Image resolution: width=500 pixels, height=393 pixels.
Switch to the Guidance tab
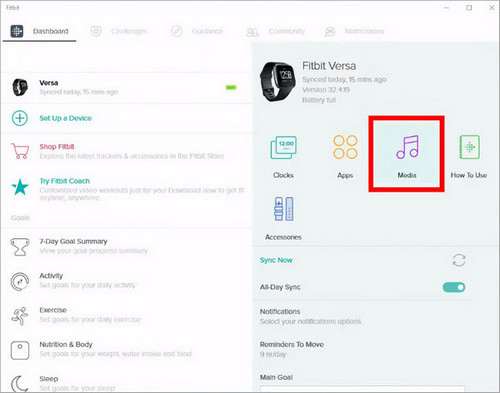pos(197,31)
